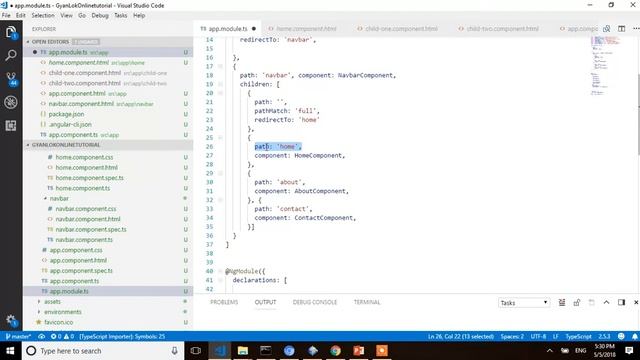The width and height of the screenshot is (640, 360).
Task: Click the Open Changes icon in editor toolbar
Action: pyautogui.click(x=607, y=29)
